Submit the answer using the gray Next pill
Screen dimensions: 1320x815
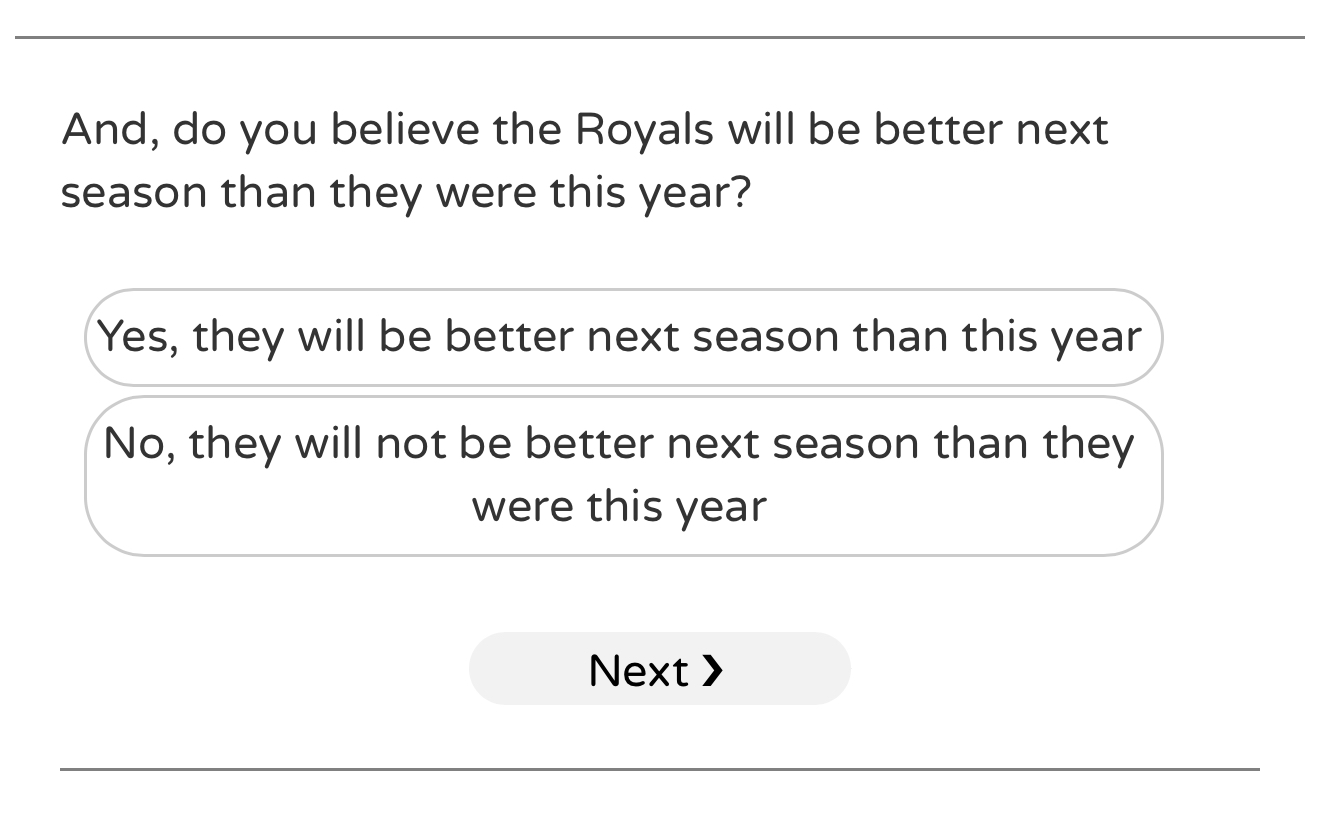point(659,669)
